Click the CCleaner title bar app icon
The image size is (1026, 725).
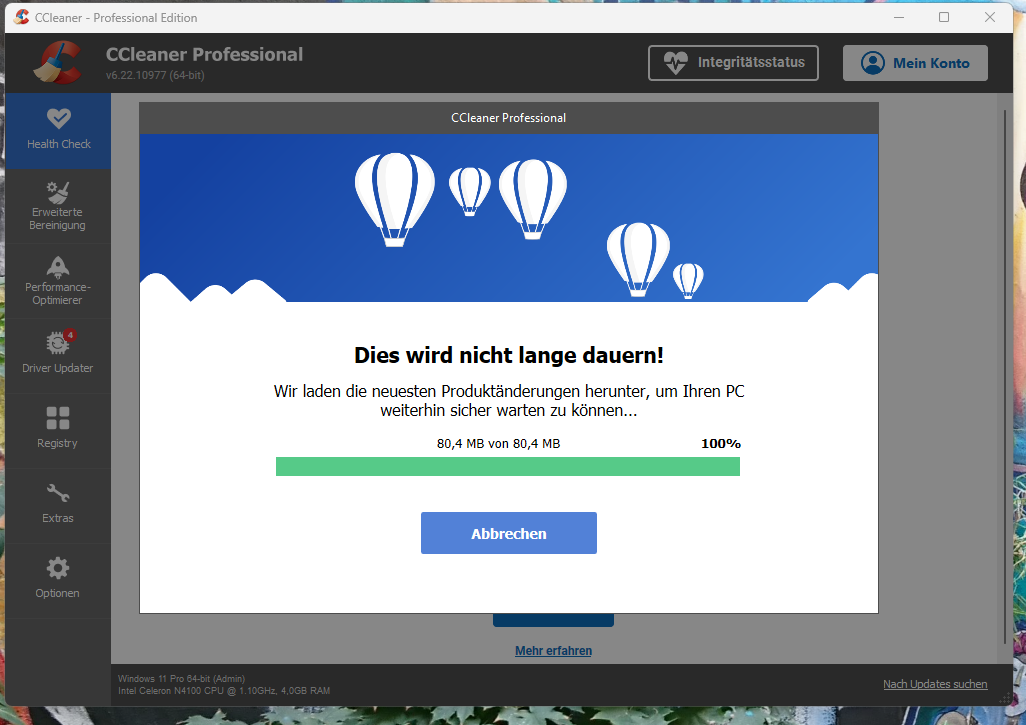click(x=21, y=17)
